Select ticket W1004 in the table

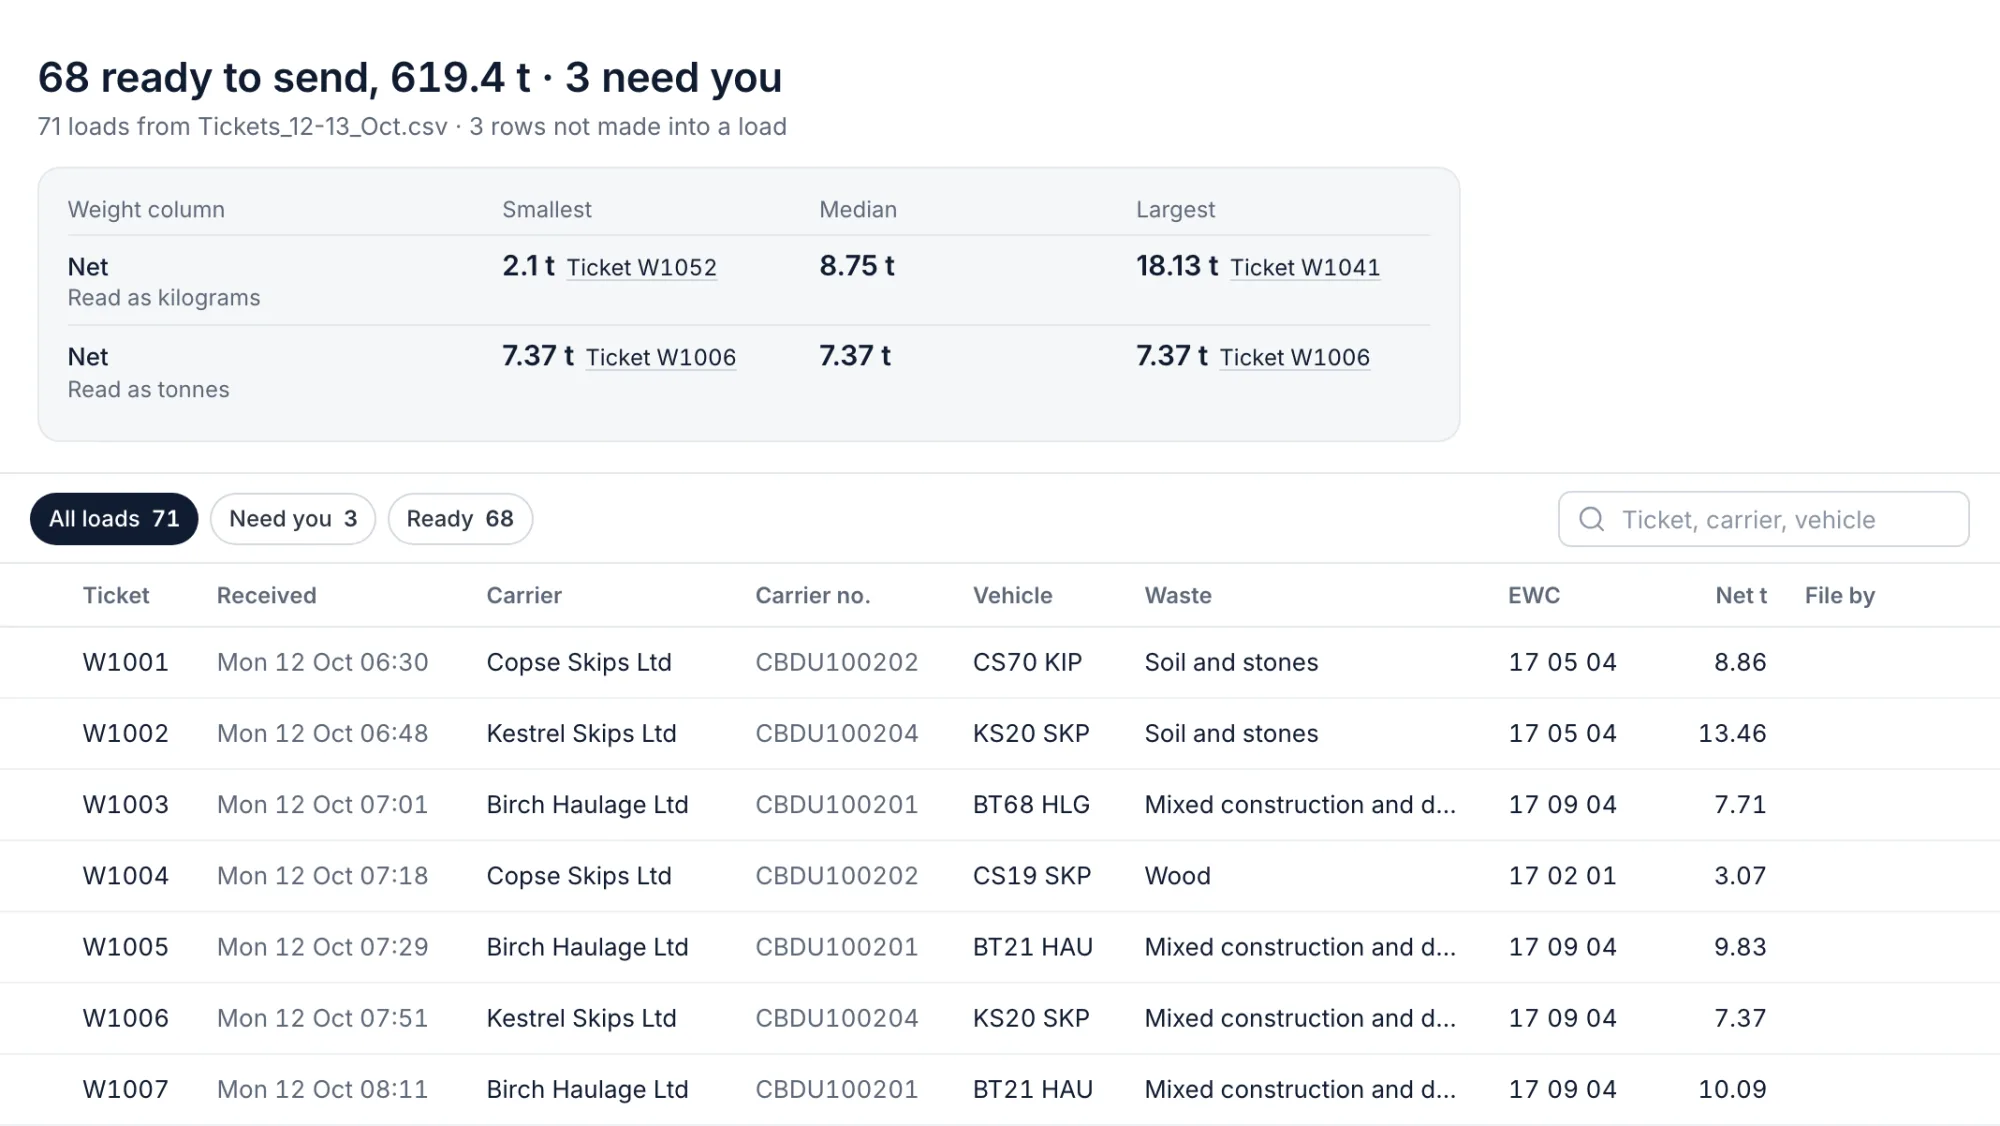pyautogui.click(x=126, y=875)
